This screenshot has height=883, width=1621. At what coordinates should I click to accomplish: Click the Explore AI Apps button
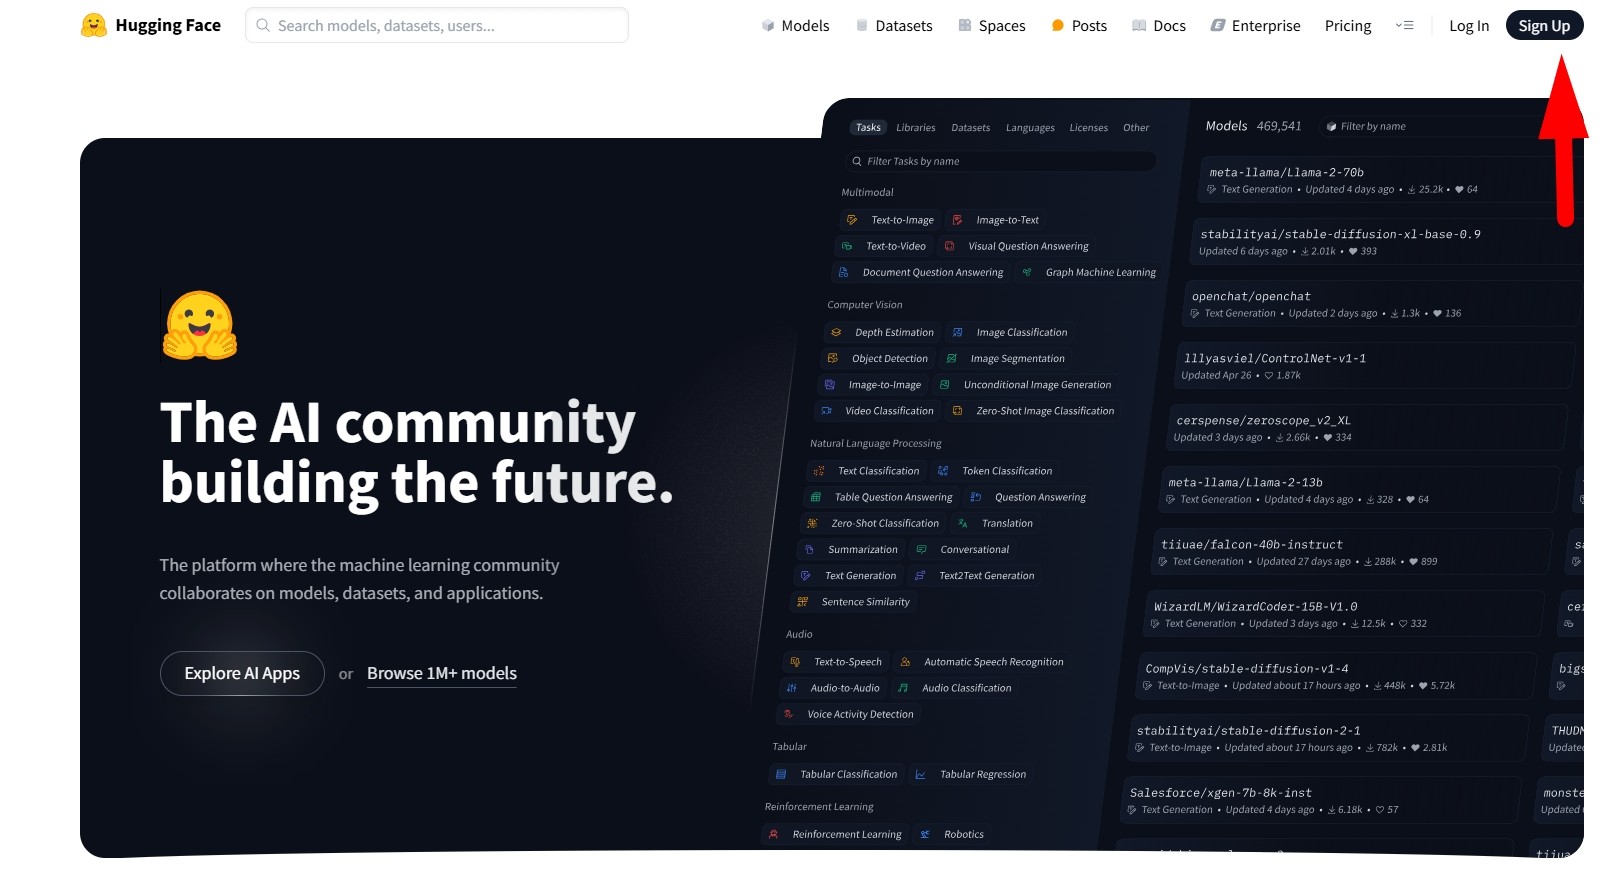point(242,673)
